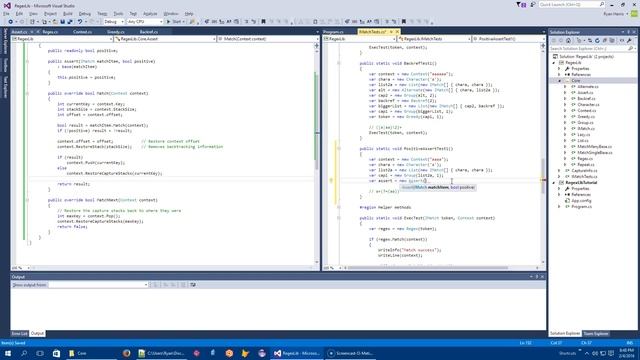
Task: Click the Firefox taskbar icon
Action: point(127,353)
